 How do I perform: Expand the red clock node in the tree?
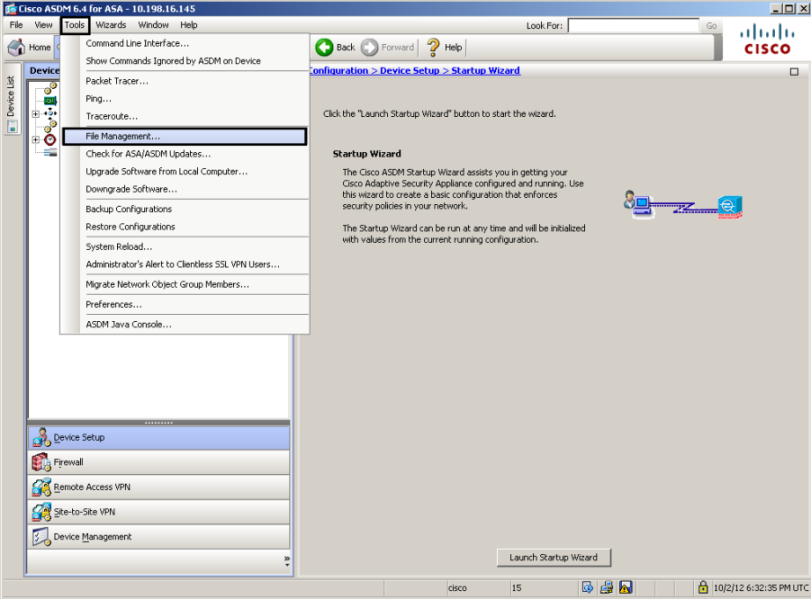point(36,140)
